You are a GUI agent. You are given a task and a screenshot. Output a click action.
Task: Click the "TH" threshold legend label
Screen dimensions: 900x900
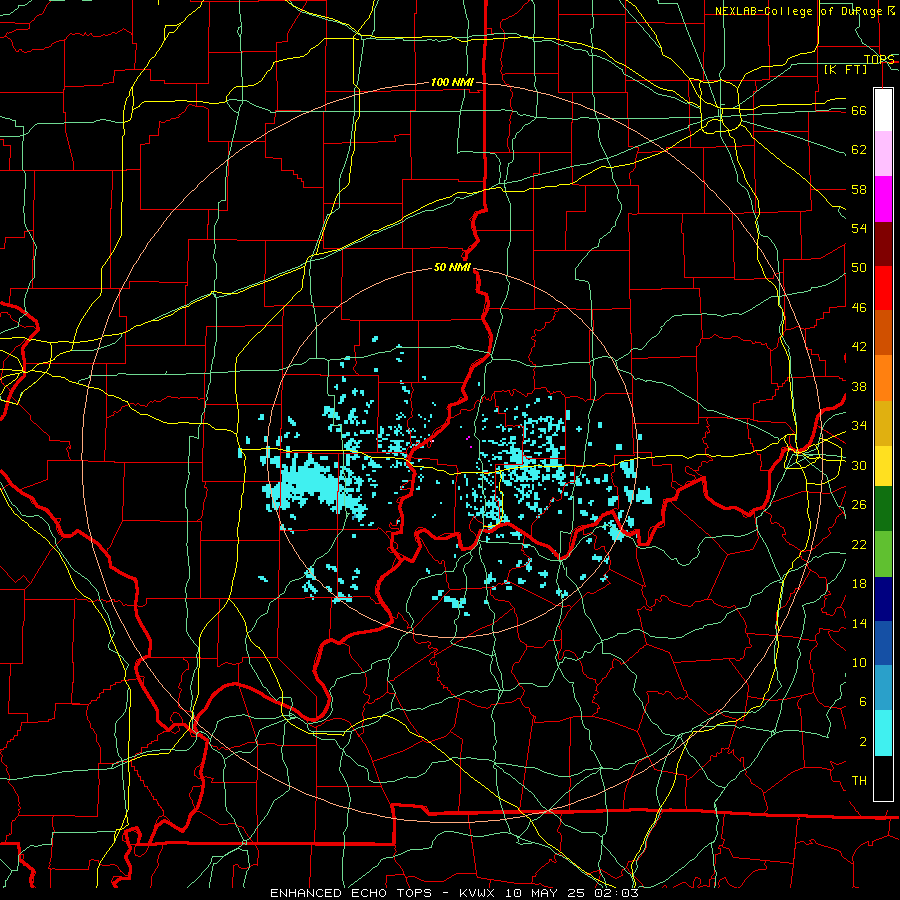[859, 781]
